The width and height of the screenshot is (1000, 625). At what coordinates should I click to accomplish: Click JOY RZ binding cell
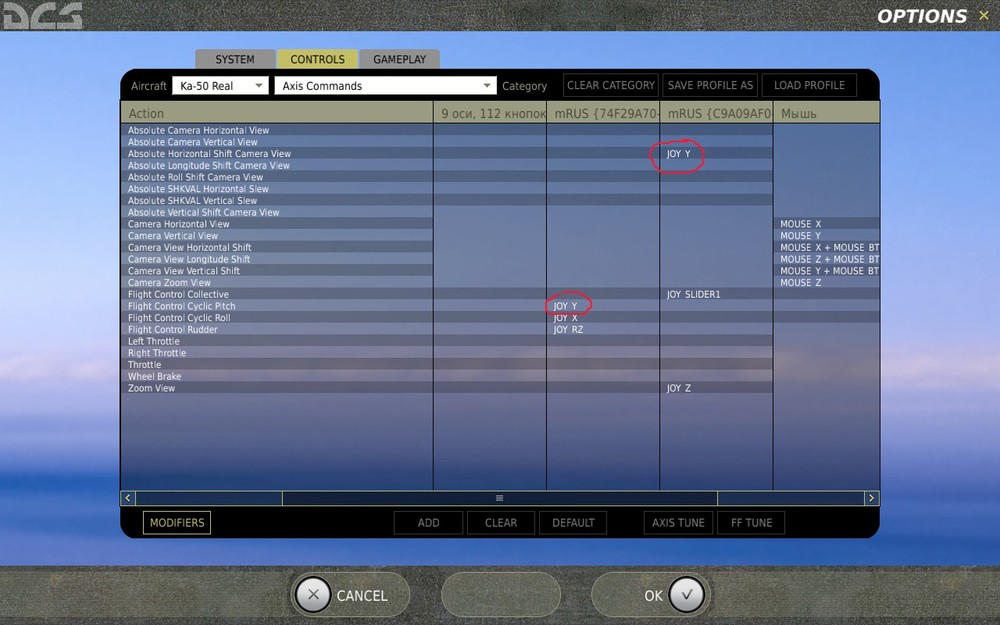(603, 329)
